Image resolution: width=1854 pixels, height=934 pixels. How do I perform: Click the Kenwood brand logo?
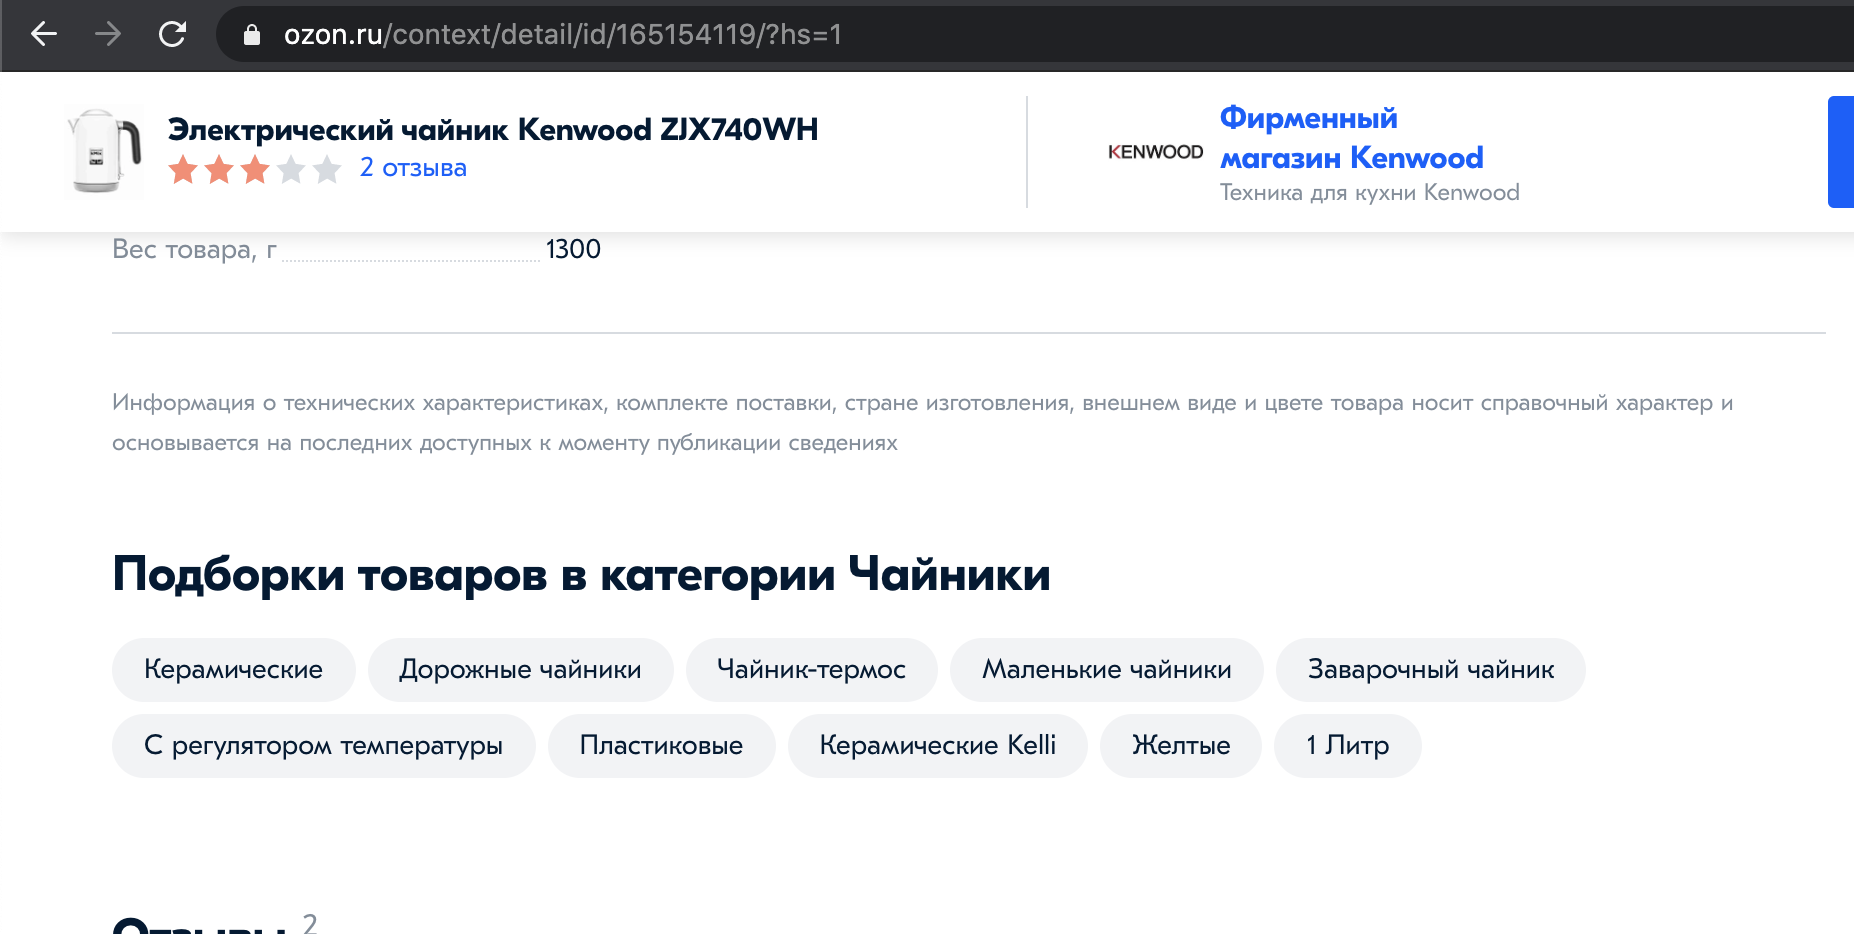click(1155, 152)
